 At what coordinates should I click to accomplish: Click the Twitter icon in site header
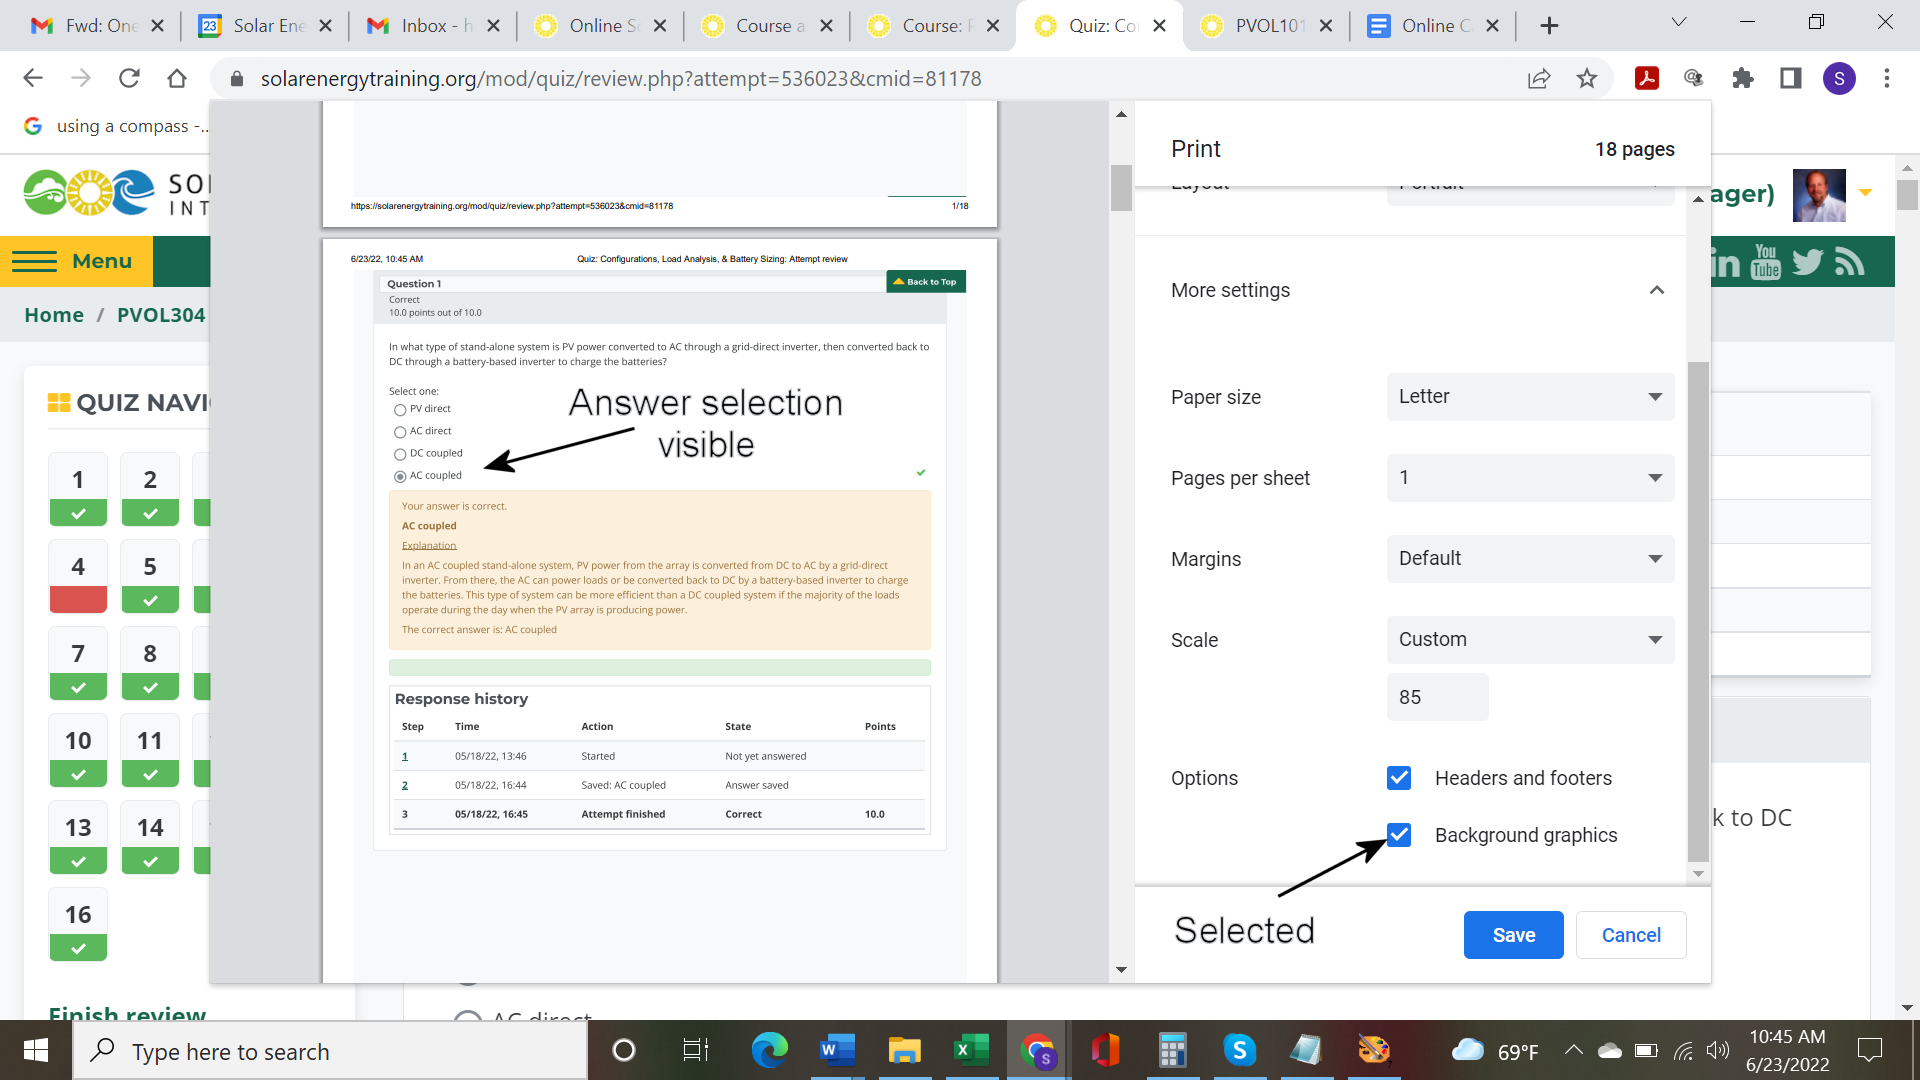[x=1807, y=262]
